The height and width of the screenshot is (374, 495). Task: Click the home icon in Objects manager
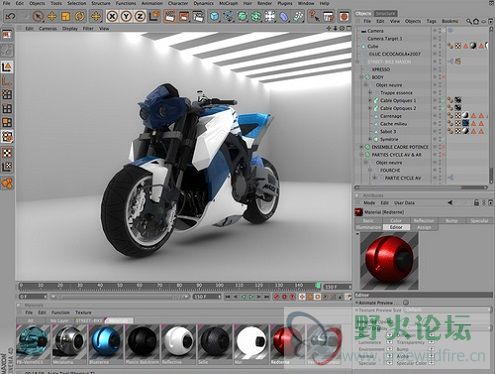476,21
